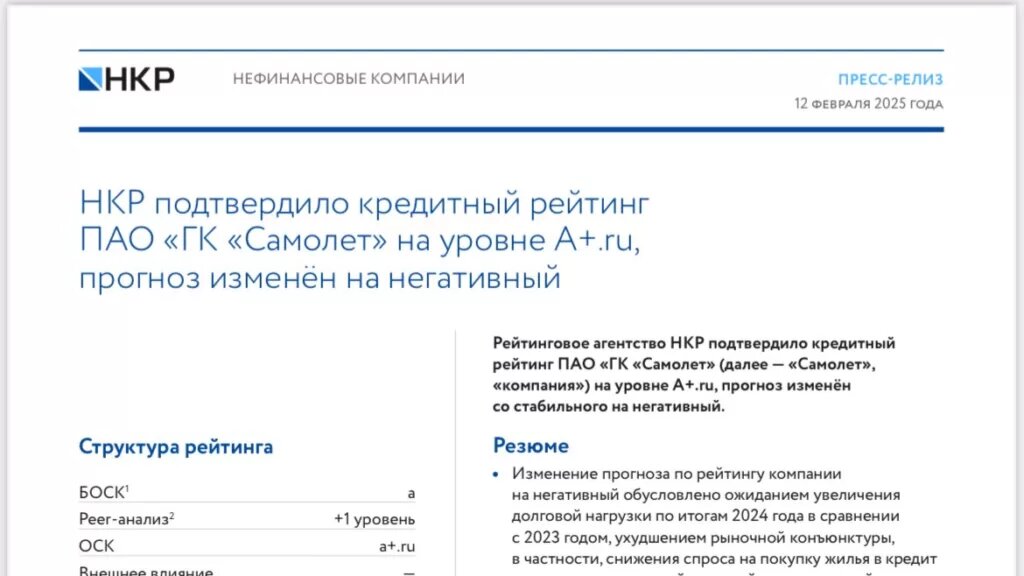Click the line starting 'с 2023 годом, ухудшением'

[x=703, y=537]
